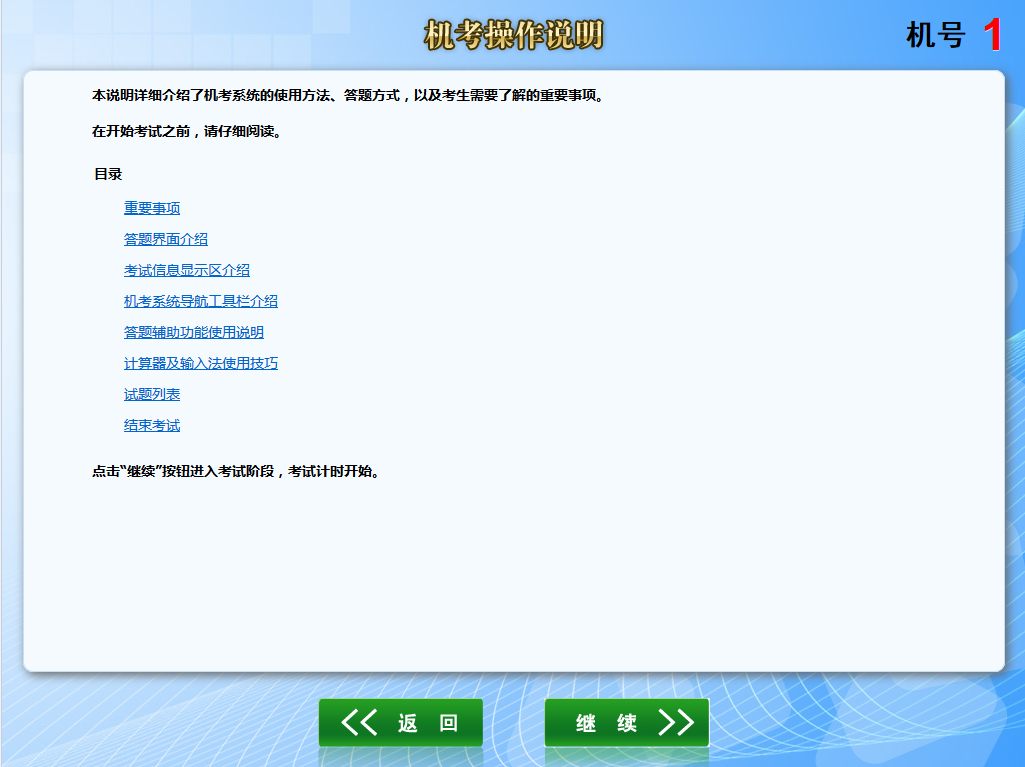Jump to the 试题列表 section
This screenshot has height=767, width=1025.
click(152, 394)
